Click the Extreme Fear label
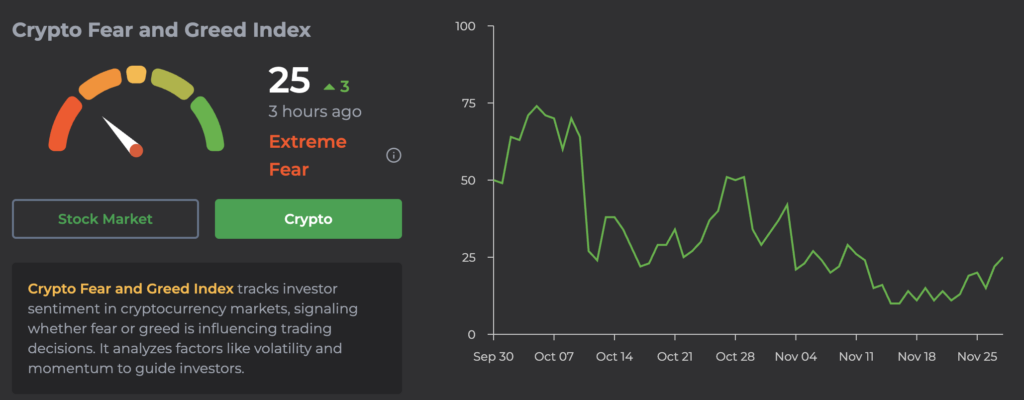 (x=307, y=155)
